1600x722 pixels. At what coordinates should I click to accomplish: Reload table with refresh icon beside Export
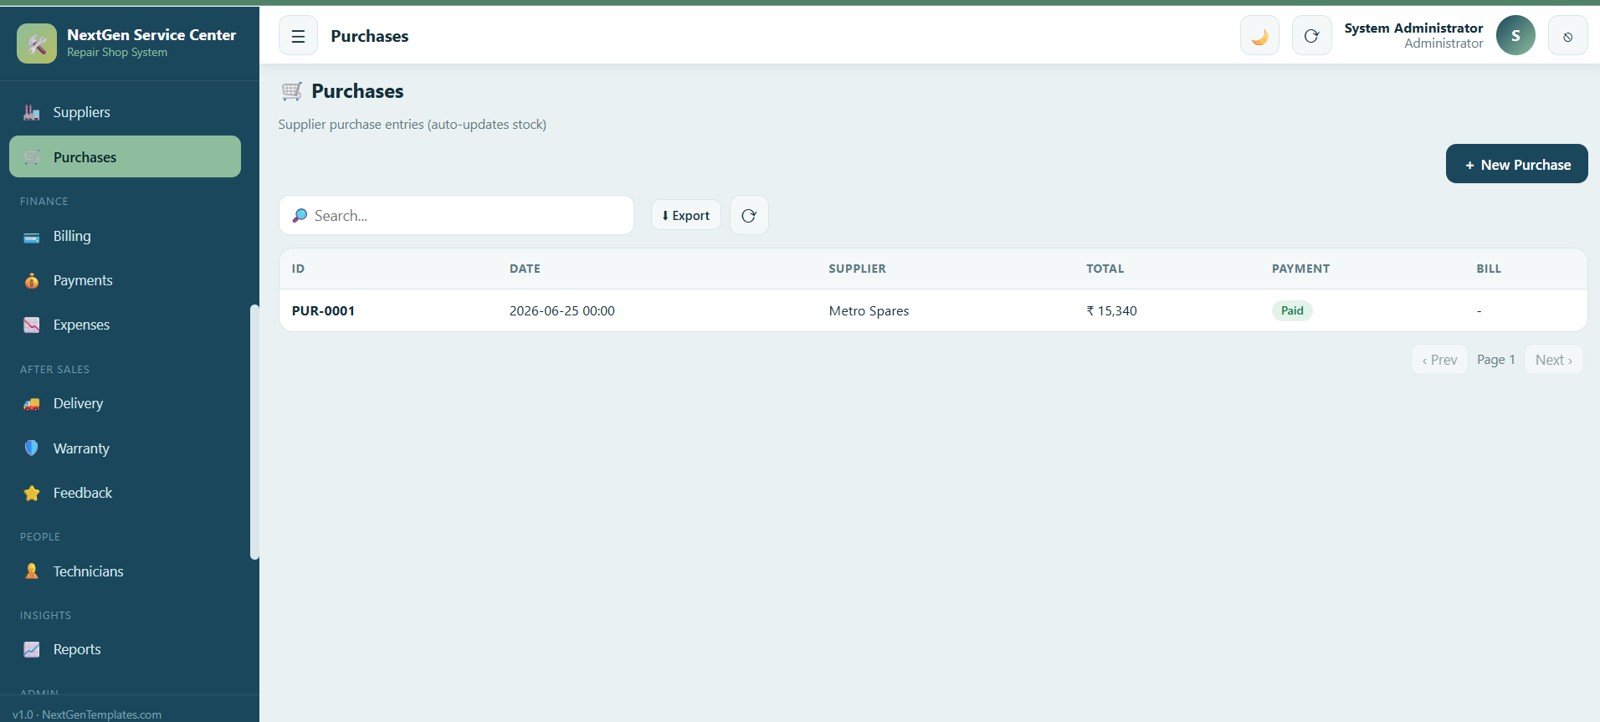tap(749, 215)
